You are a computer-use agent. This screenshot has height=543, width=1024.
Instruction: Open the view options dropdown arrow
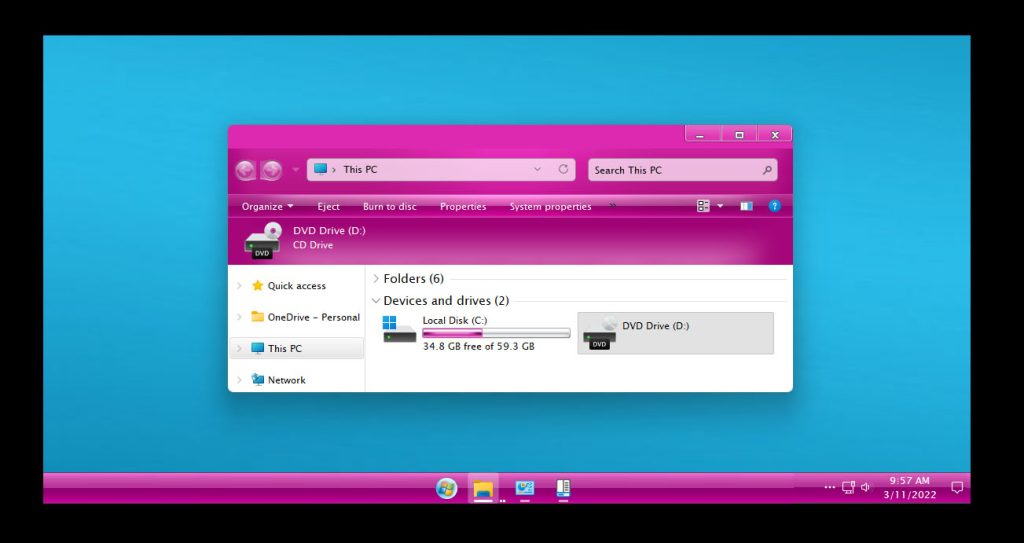720,206
